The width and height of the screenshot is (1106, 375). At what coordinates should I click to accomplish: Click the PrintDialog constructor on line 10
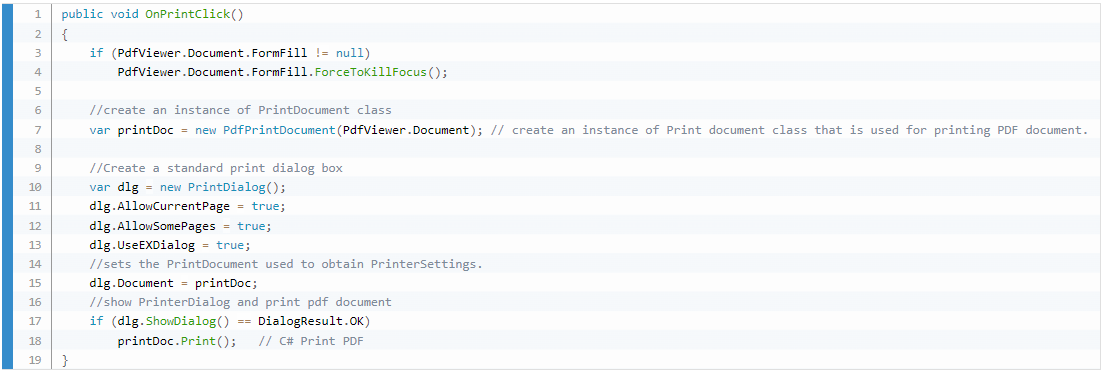226,187
